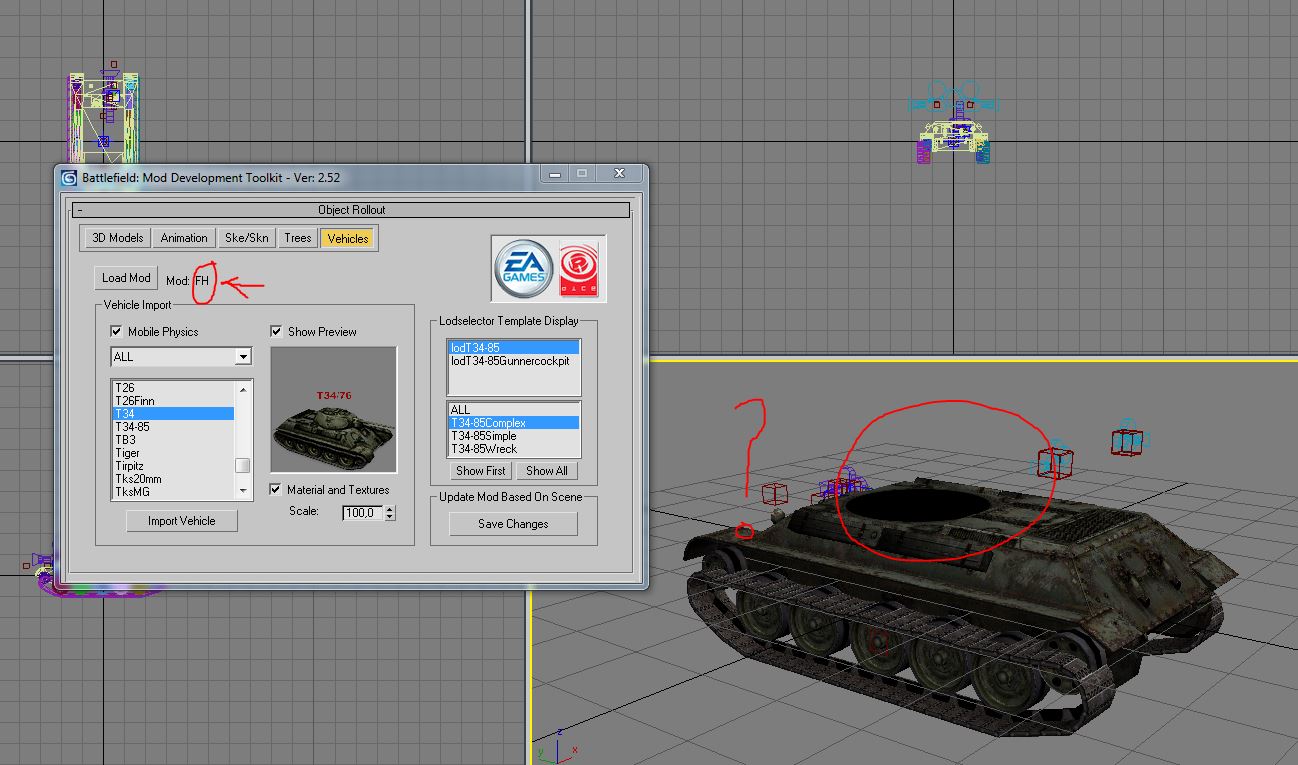Image resolution: width=1298 pixels, height=765 pixels.
Task: Click the Save Changes button
Action: coord(513,524)
